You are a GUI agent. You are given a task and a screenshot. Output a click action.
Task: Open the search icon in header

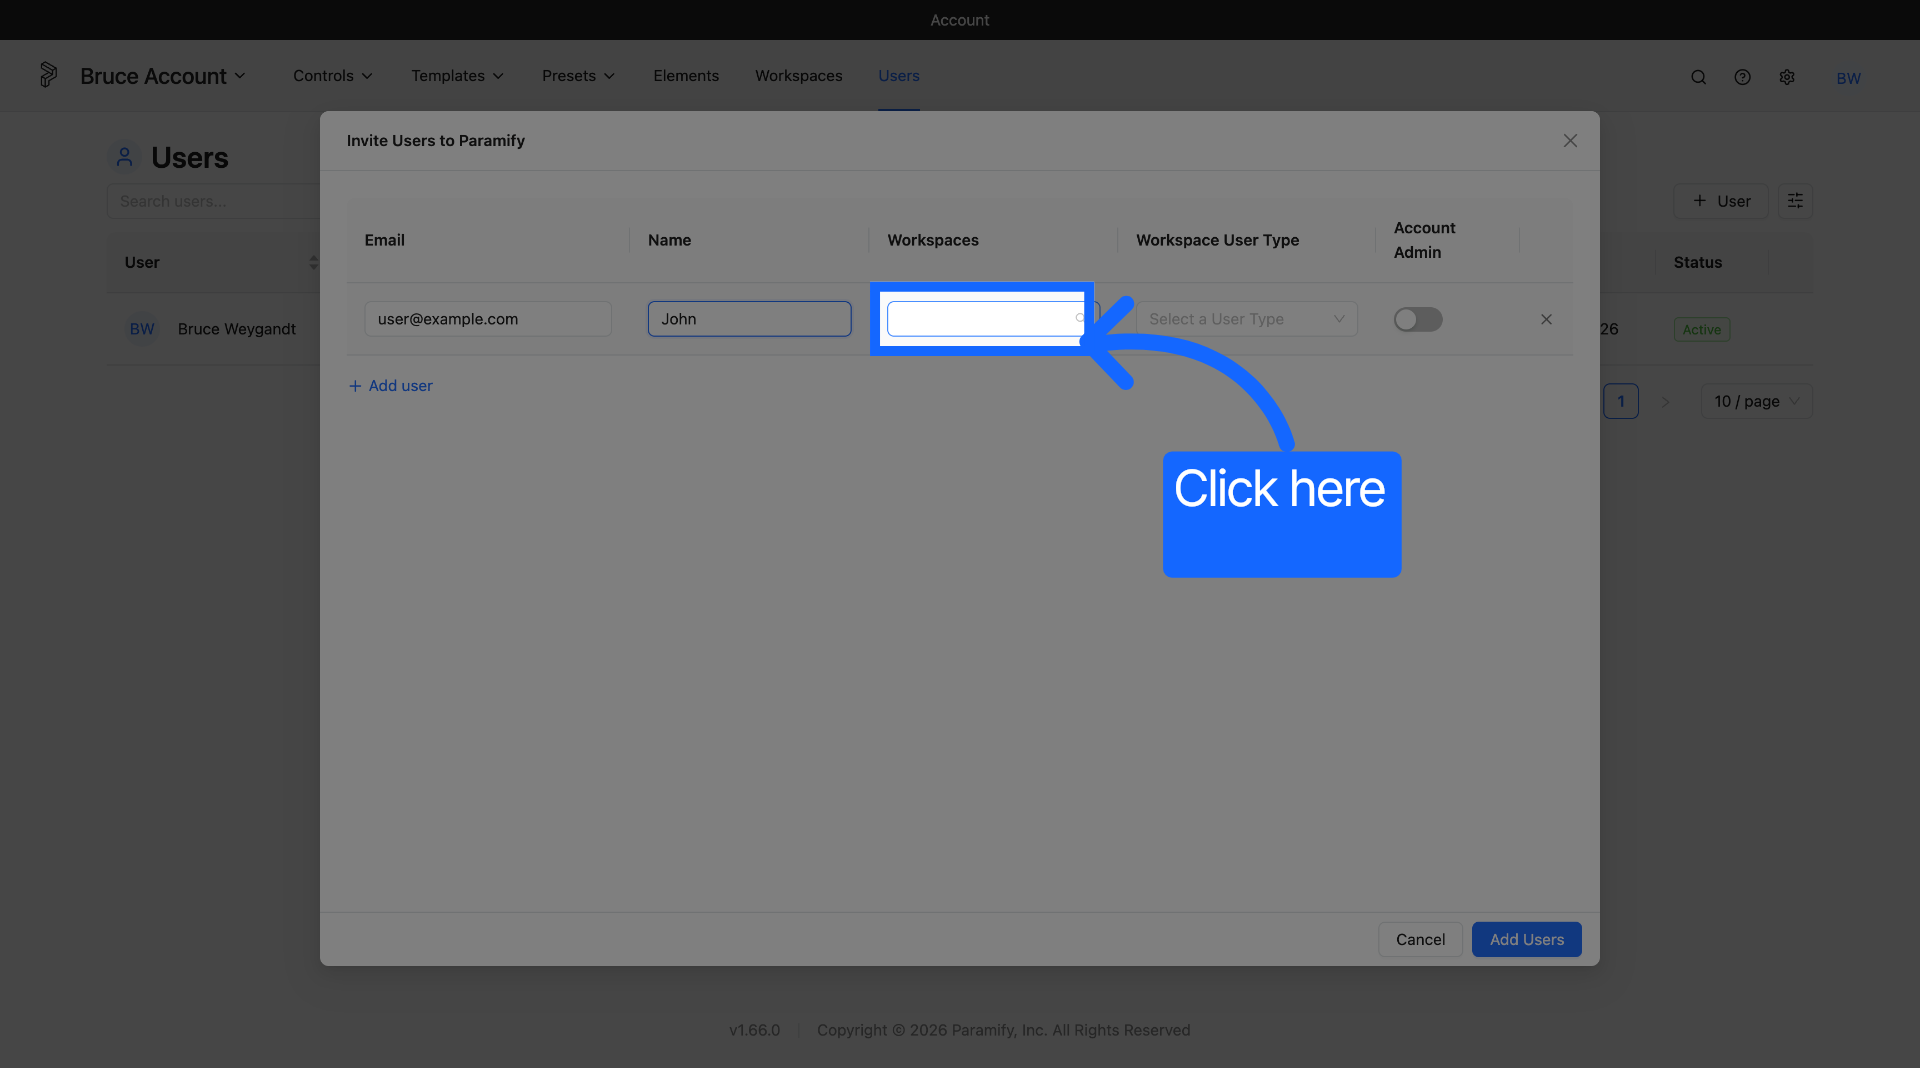click(x=1698, y=77)
